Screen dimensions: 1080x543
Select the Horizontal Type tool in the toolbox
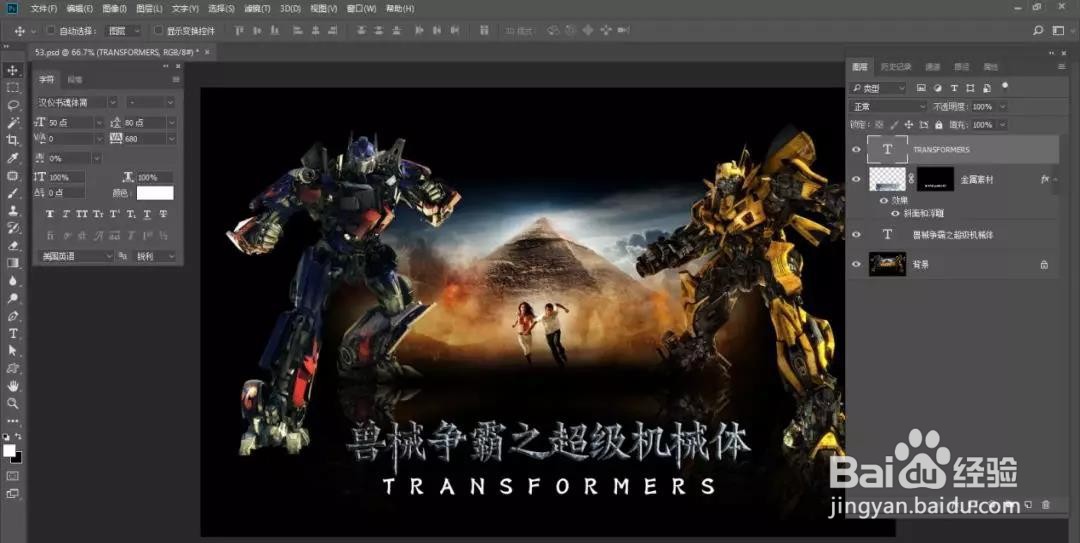12,334
